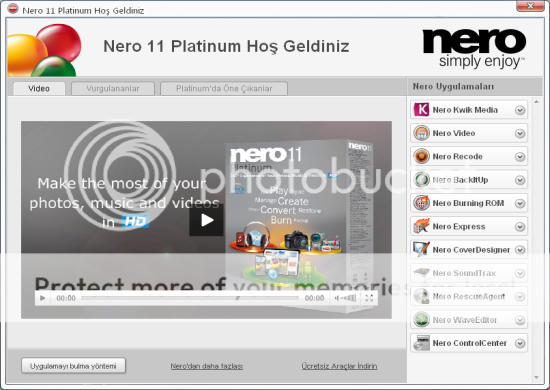Open Nero Video via its icon

pos(421,133)
